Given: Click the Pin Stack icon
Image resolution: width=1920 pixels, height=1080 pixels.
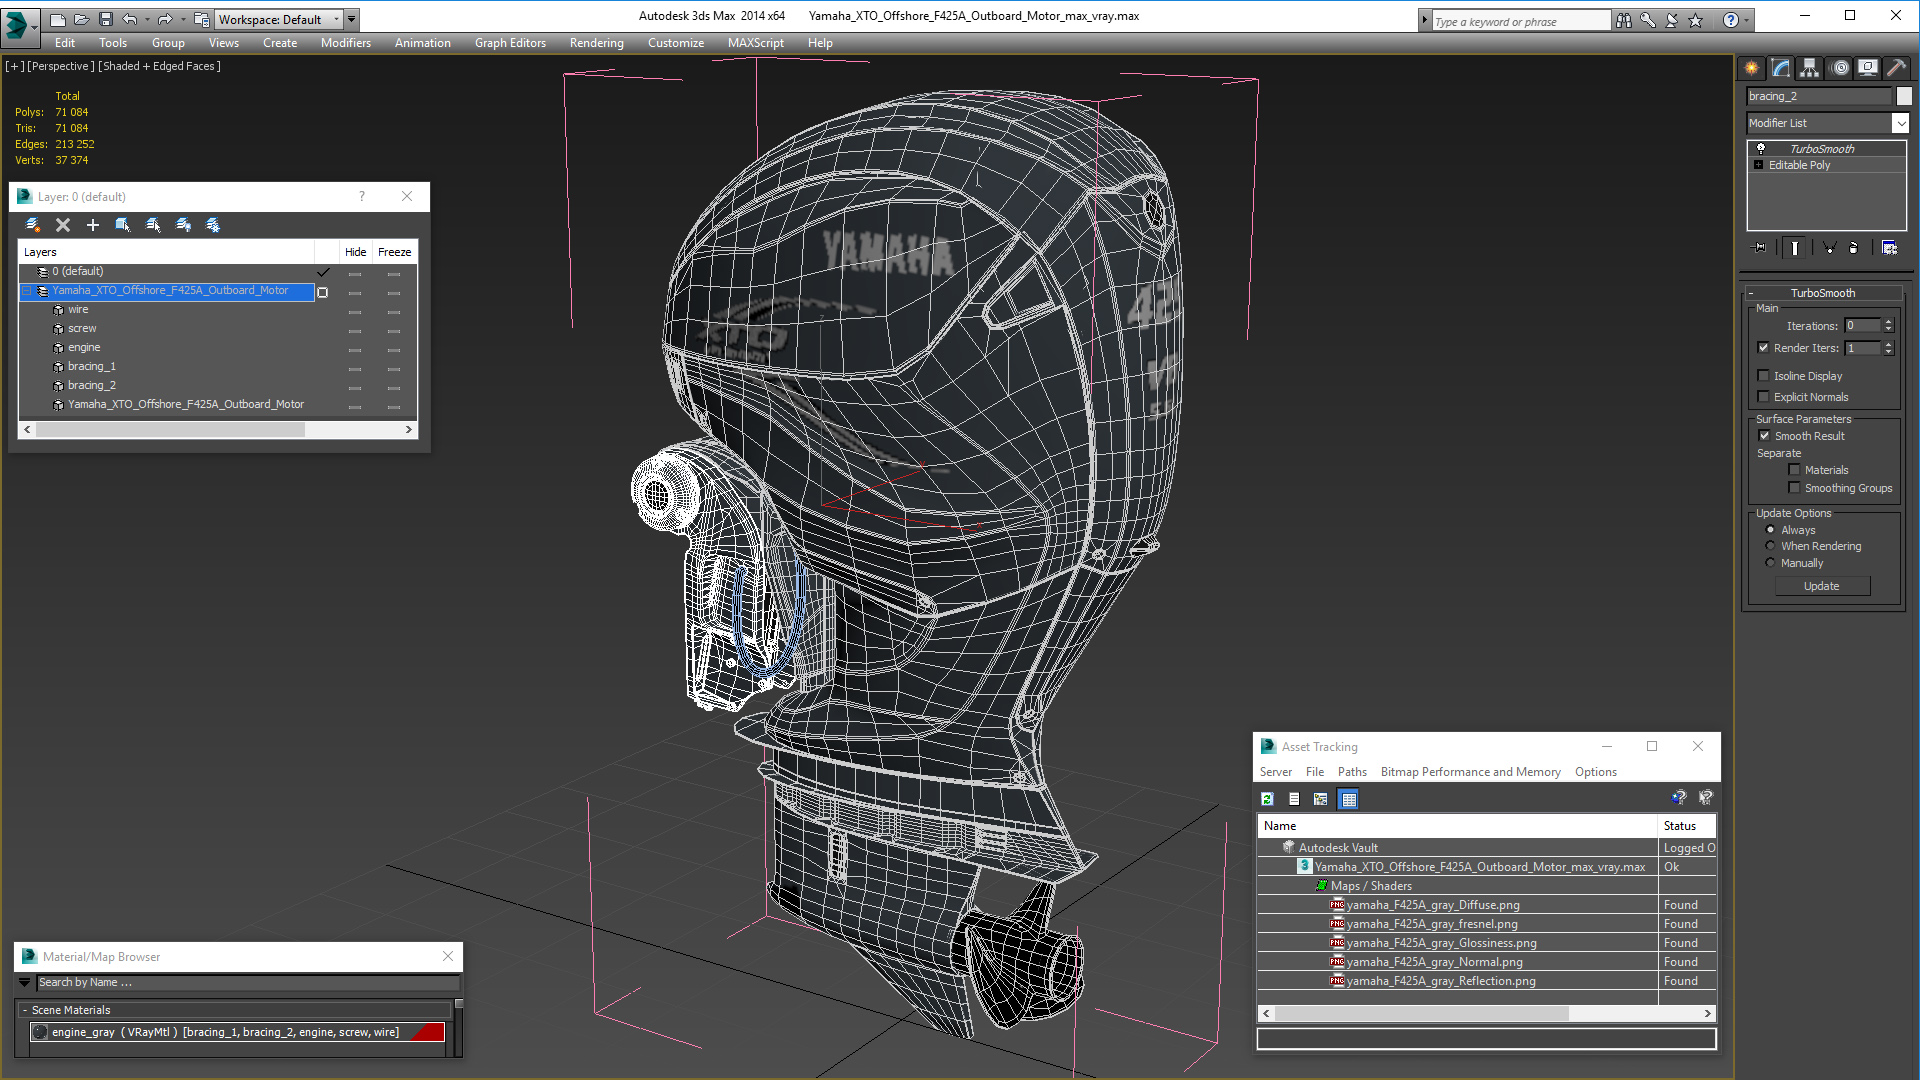Looking at the screenshot, I should click(x=1760, y=247).
